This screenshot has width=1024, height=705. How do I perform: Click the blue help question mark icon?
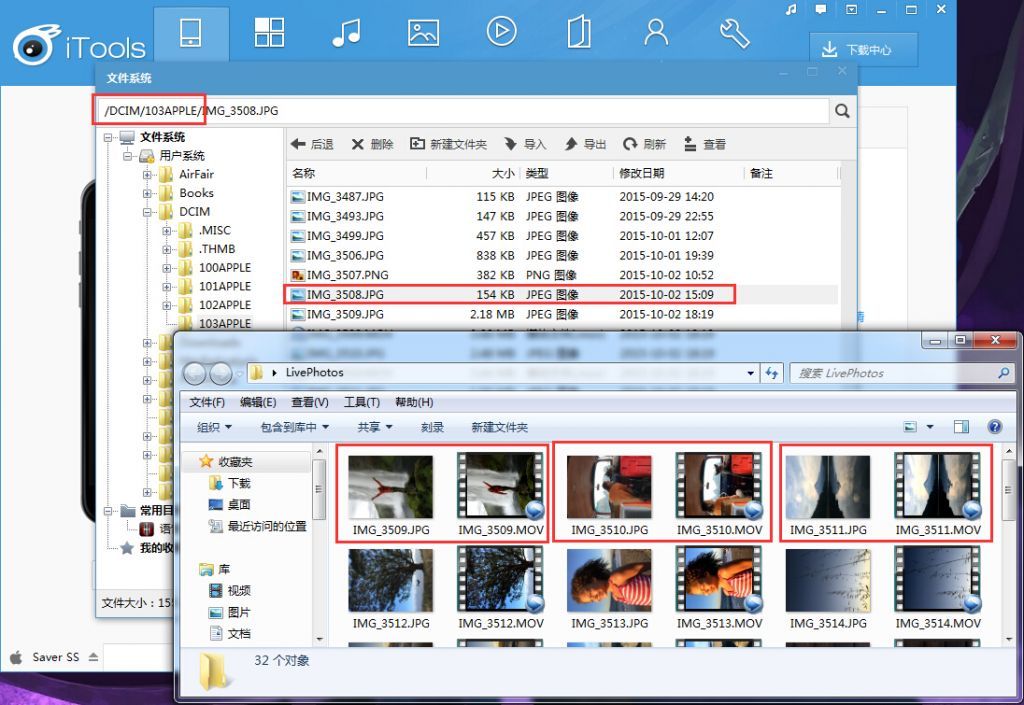(x=995, y=427)
